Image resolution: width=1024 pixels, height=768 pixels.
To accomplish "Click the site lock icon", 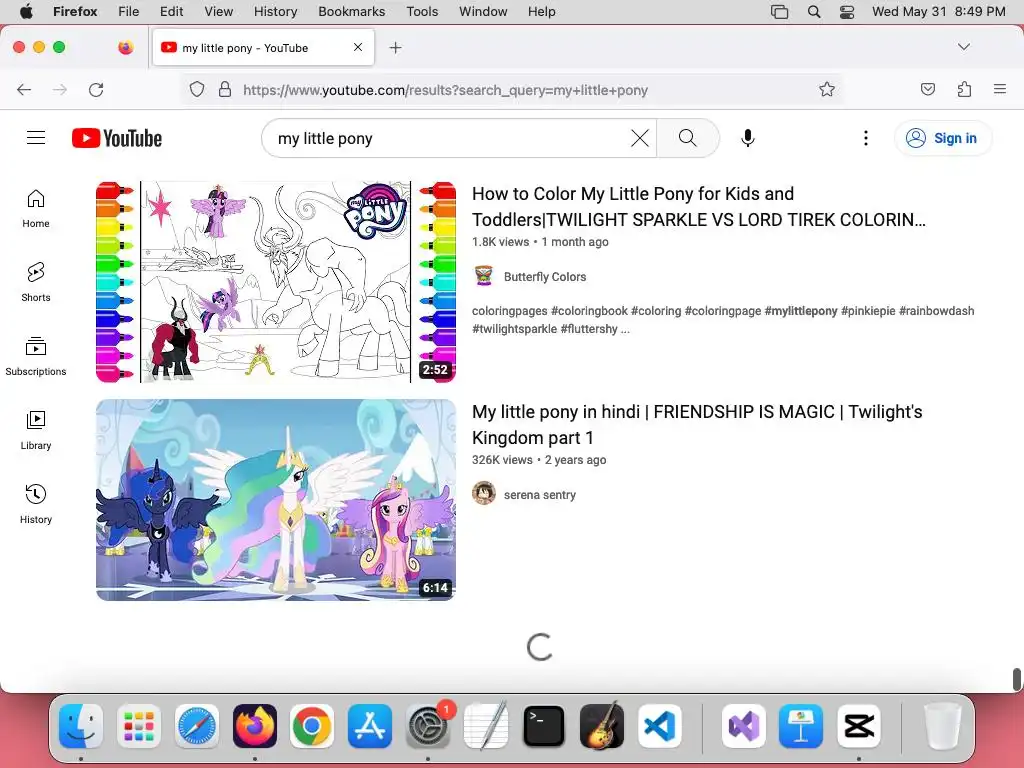I will pos(225,89).
